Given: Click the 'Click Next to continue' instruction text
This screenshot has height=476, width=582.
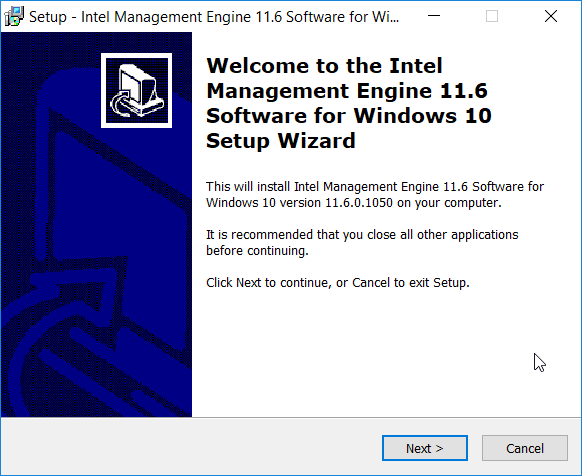Looking at the screenshot, I should click(338, 283).
